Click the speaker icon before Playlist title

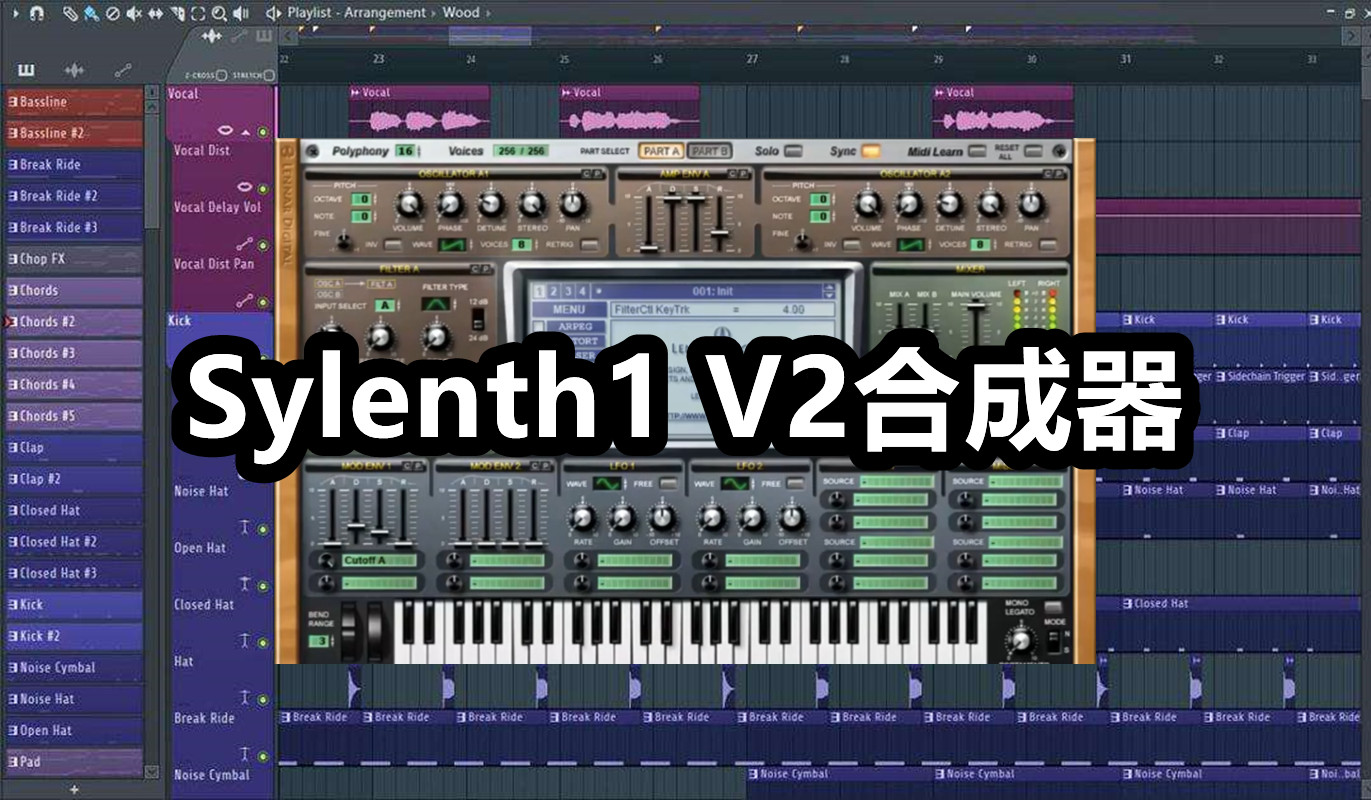click(x=273, y=13)
